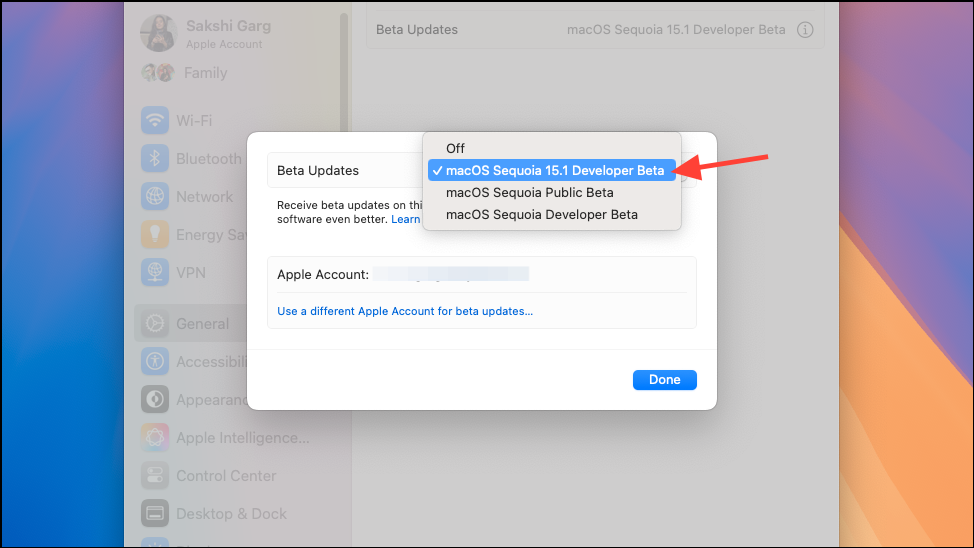Click the background 'macOS Sequoia 15.1 Developer Beta' value
The image size is (974, 548).
pos(676,29)
